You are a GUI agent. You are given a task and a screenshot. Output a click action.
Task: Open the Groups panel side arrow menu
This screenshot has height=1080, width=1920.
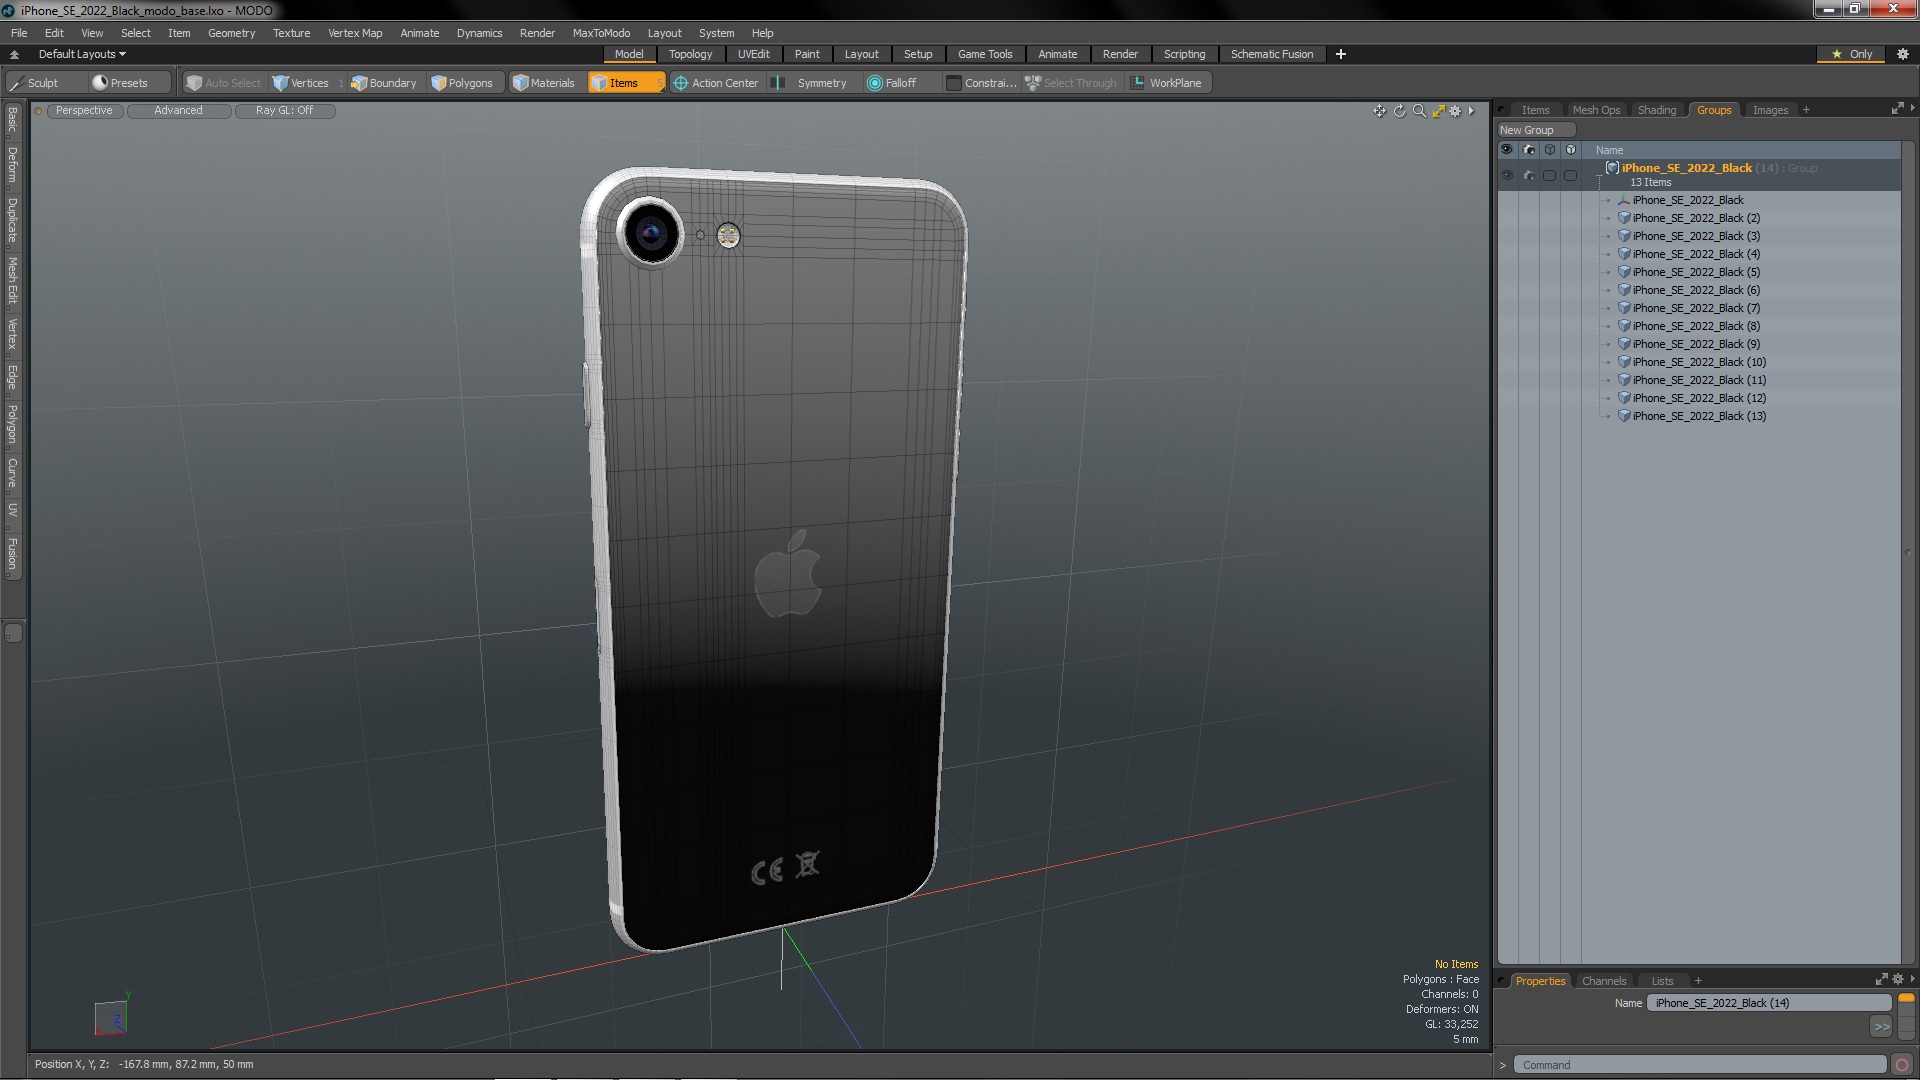click(1912, 108)
